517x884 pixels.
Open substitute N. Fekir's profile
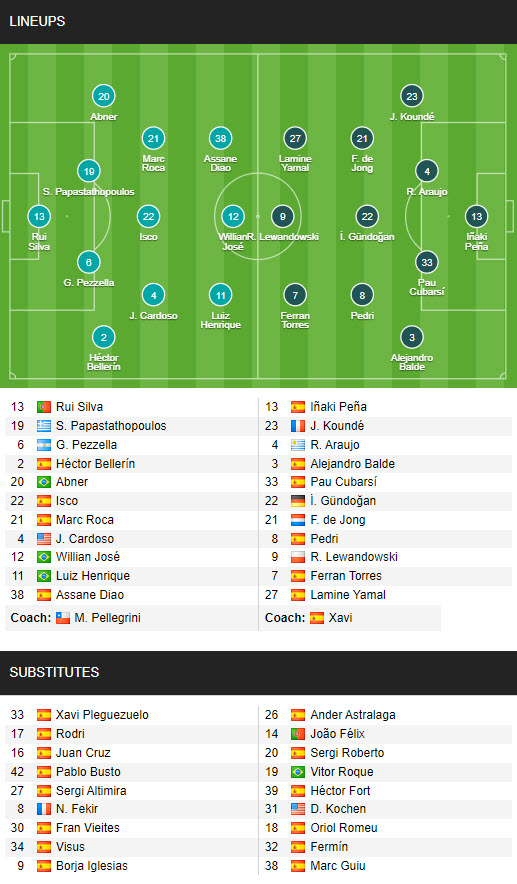click(x=77, y=809)
